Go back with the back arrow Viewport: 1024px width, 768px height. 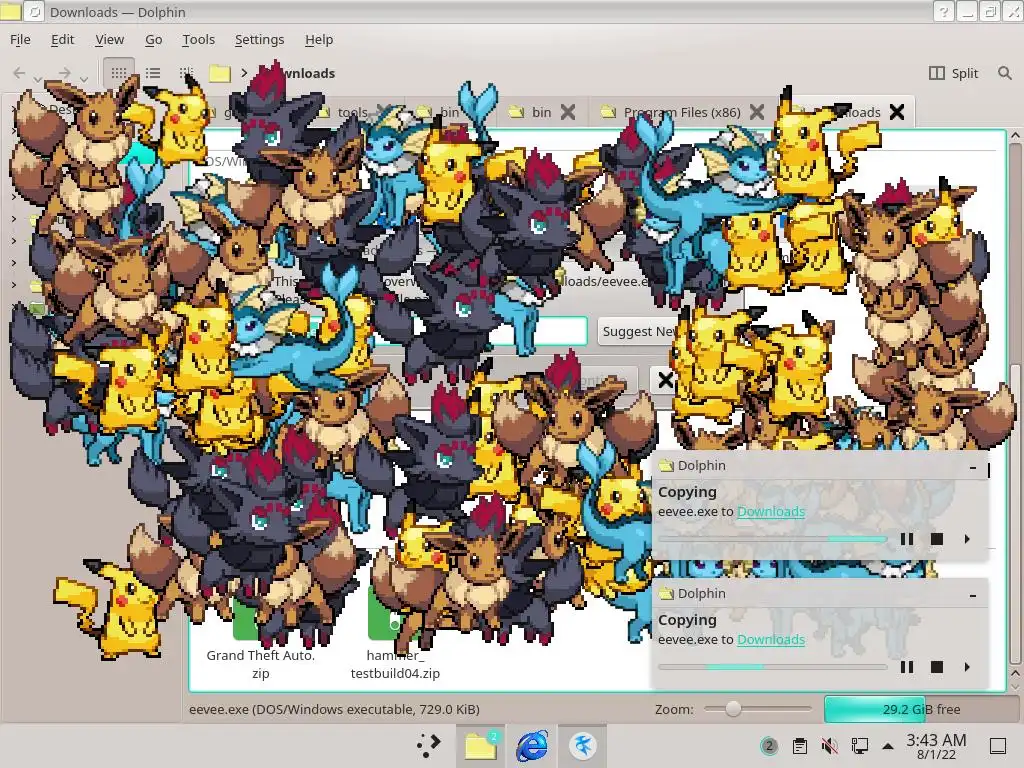[x=20, y=73]
